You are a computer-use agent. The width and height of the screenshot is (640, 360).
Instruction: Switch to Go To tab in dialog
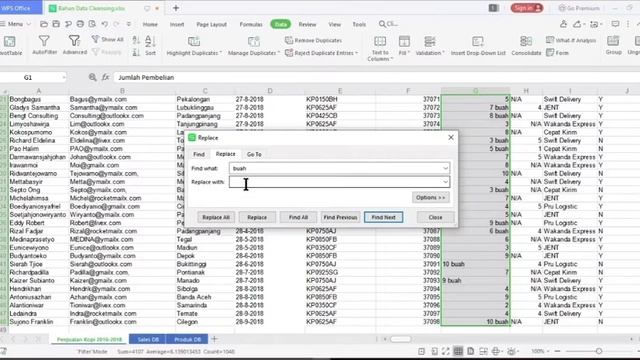254,154
